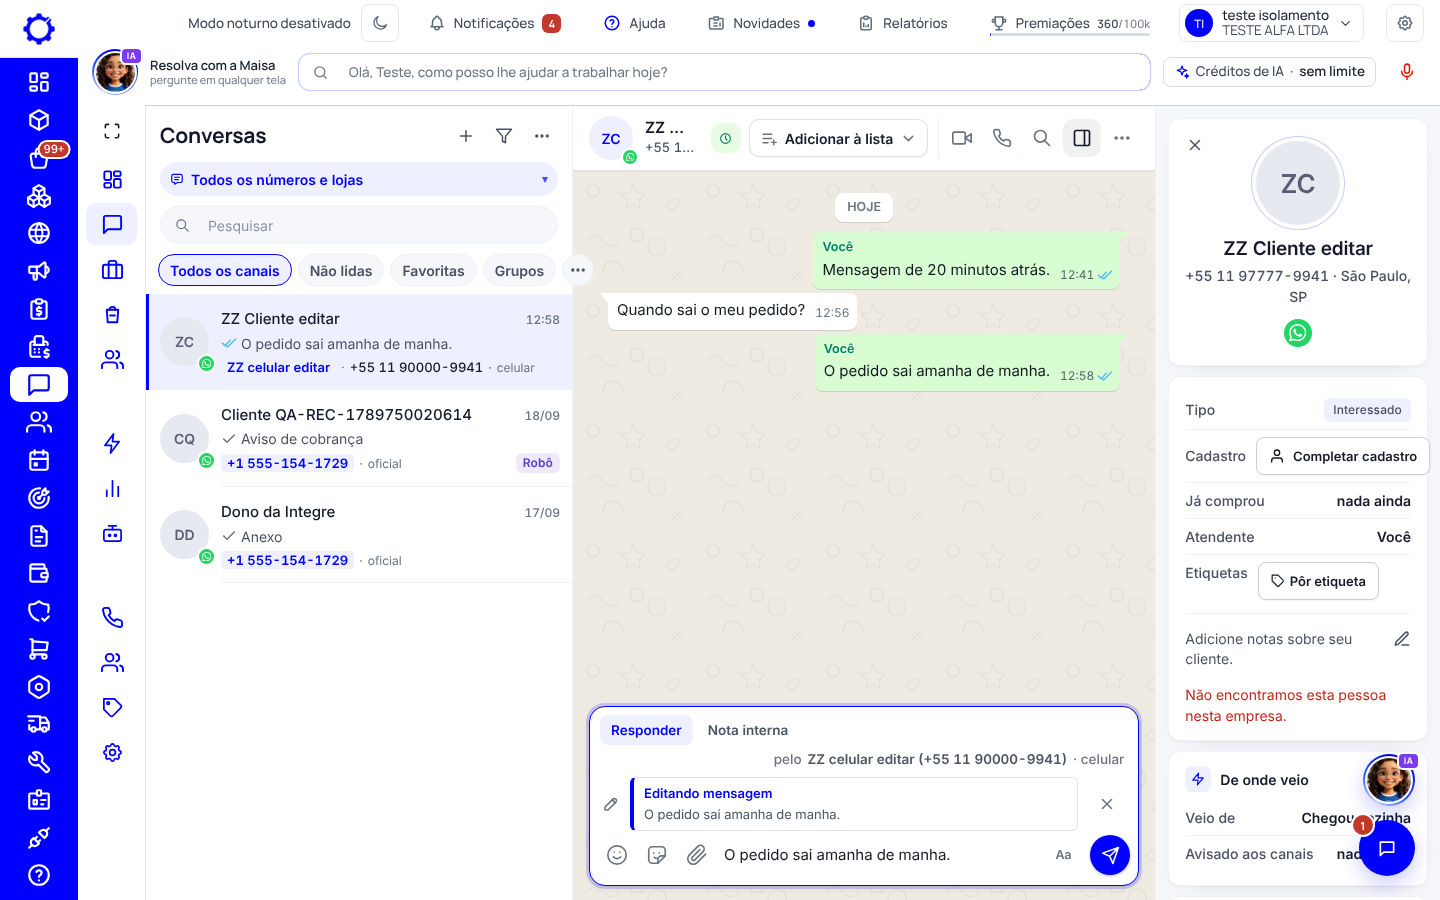
Task: Open the Cliente QA-REC-1789750020614 conversation
Action: (x=360, y=439)
